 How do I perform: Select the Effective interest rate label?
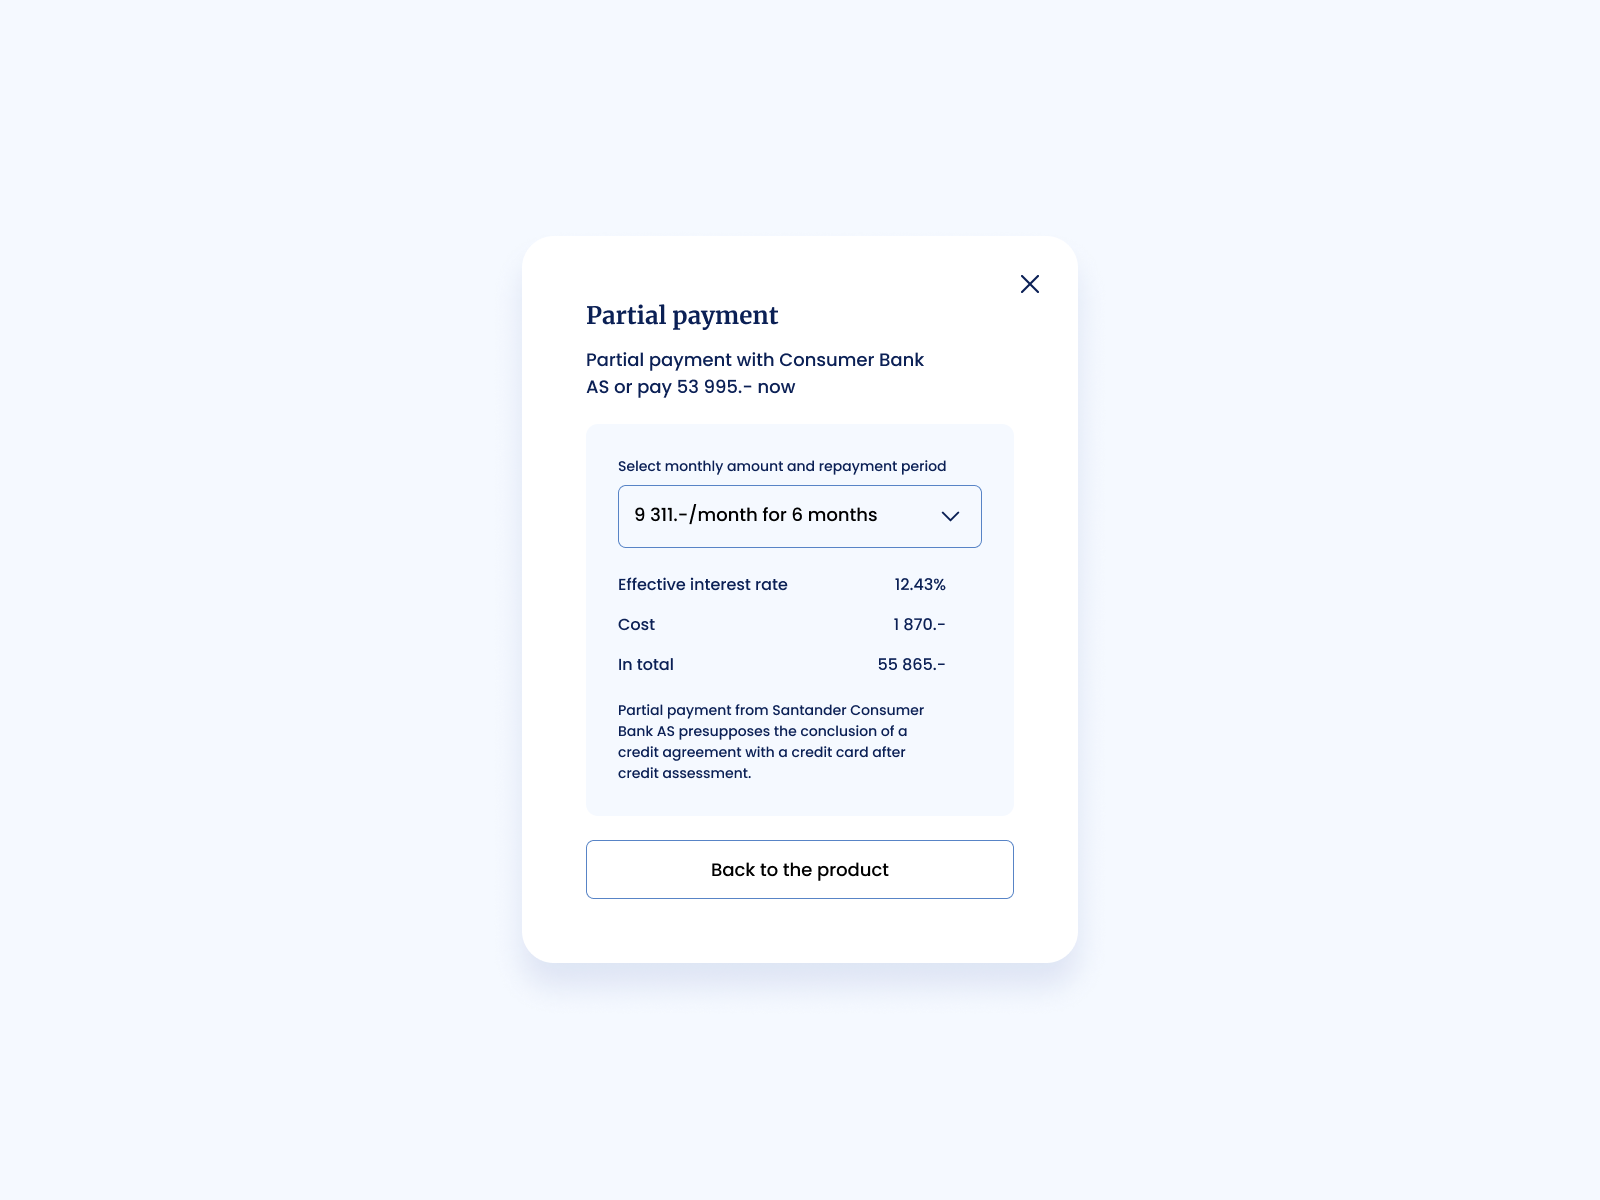pos(702,585)
